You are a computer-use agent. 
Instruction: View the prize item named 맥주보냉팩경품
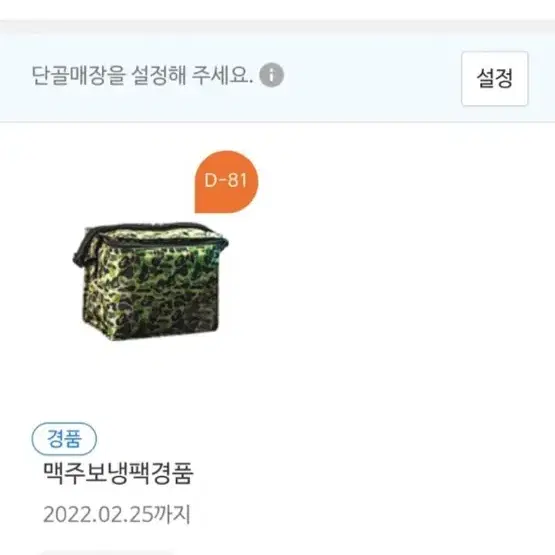[x=118, y=473]
